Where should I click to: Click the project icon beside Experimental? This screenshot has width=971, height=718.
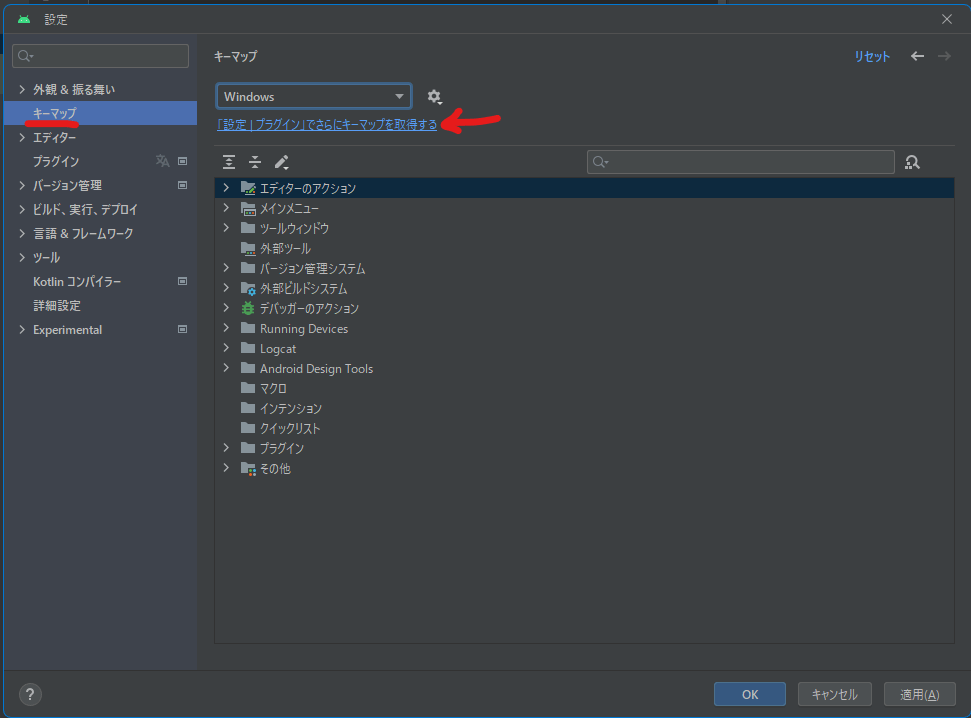point(183,330)
